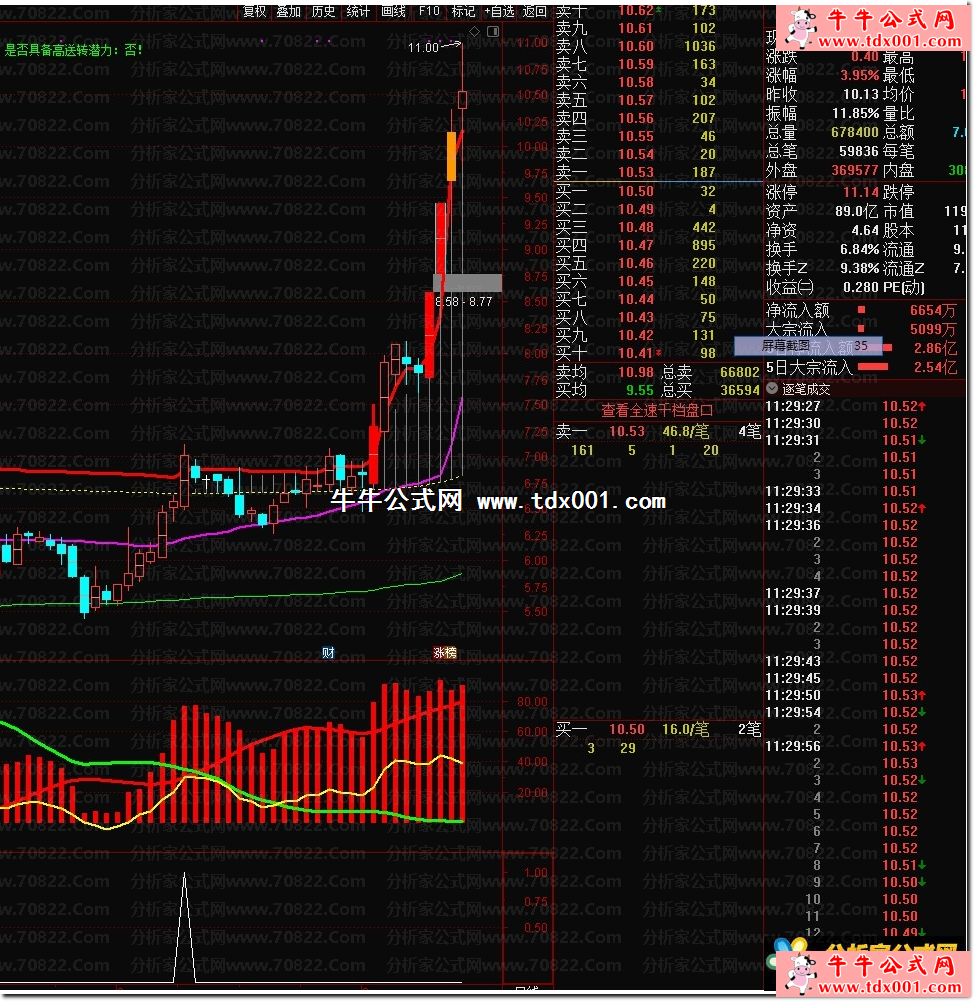This screenshot has height=1002, width=976.
Task: Click the white spike in bottom indicator
Action: coord(184,930)
